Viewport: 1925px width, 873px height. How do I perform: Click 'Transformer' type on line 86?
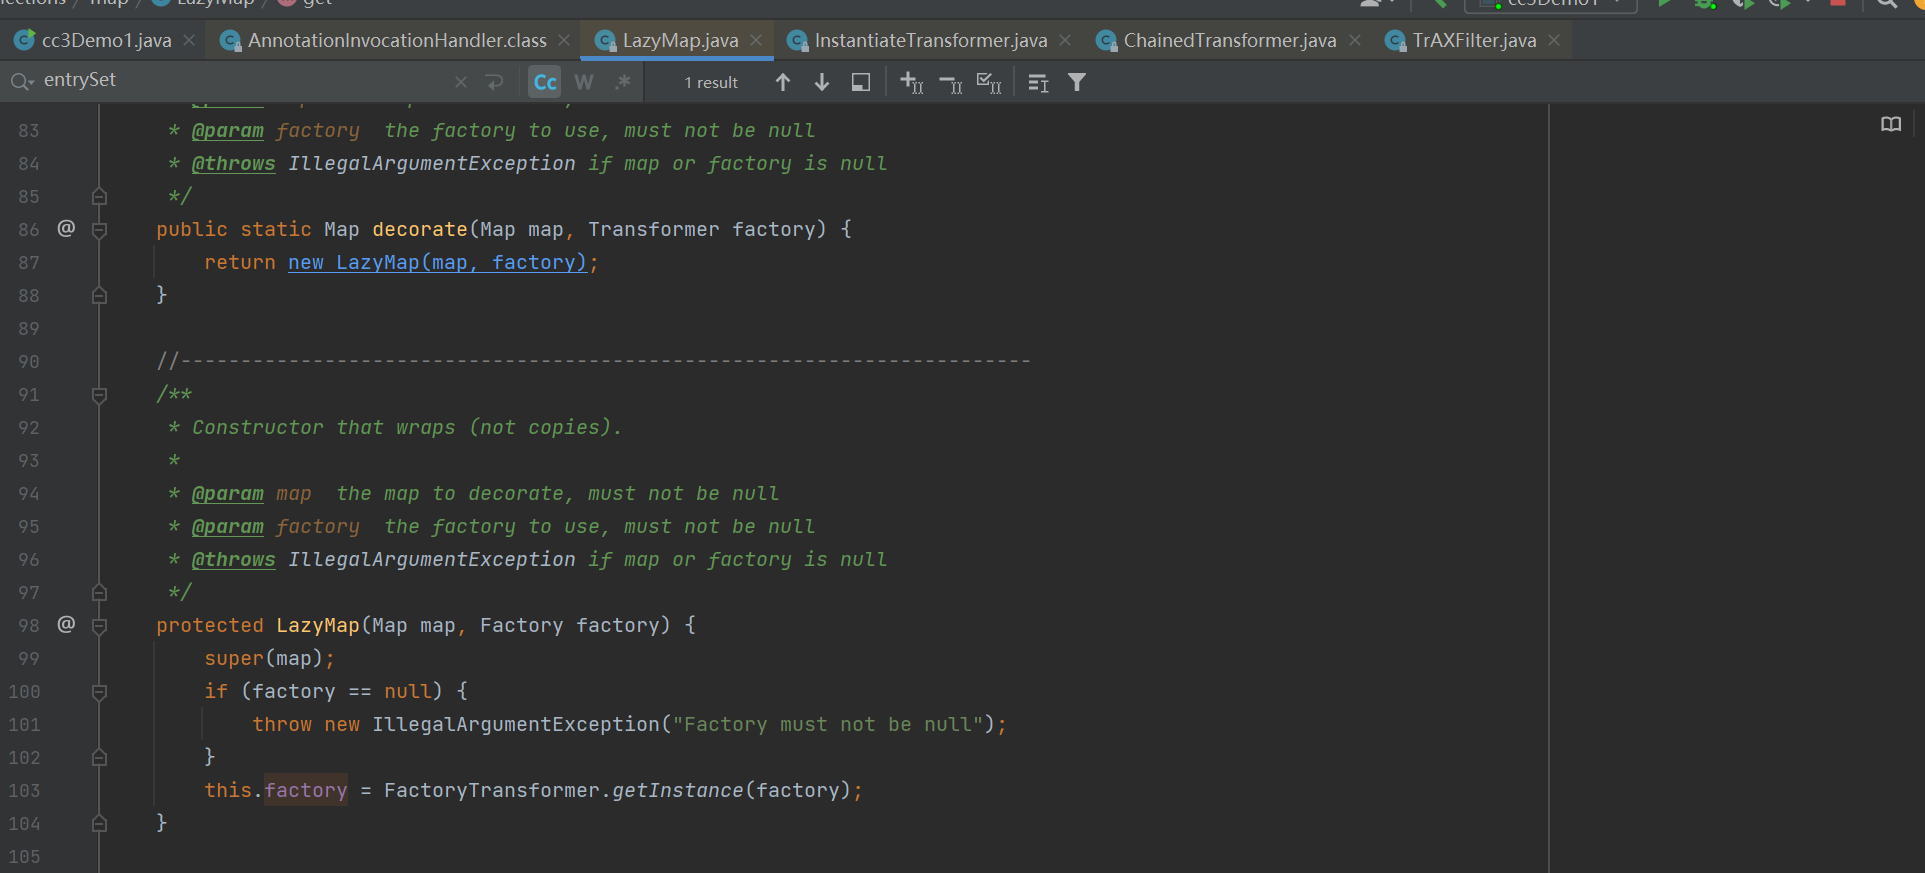[653, 229]
